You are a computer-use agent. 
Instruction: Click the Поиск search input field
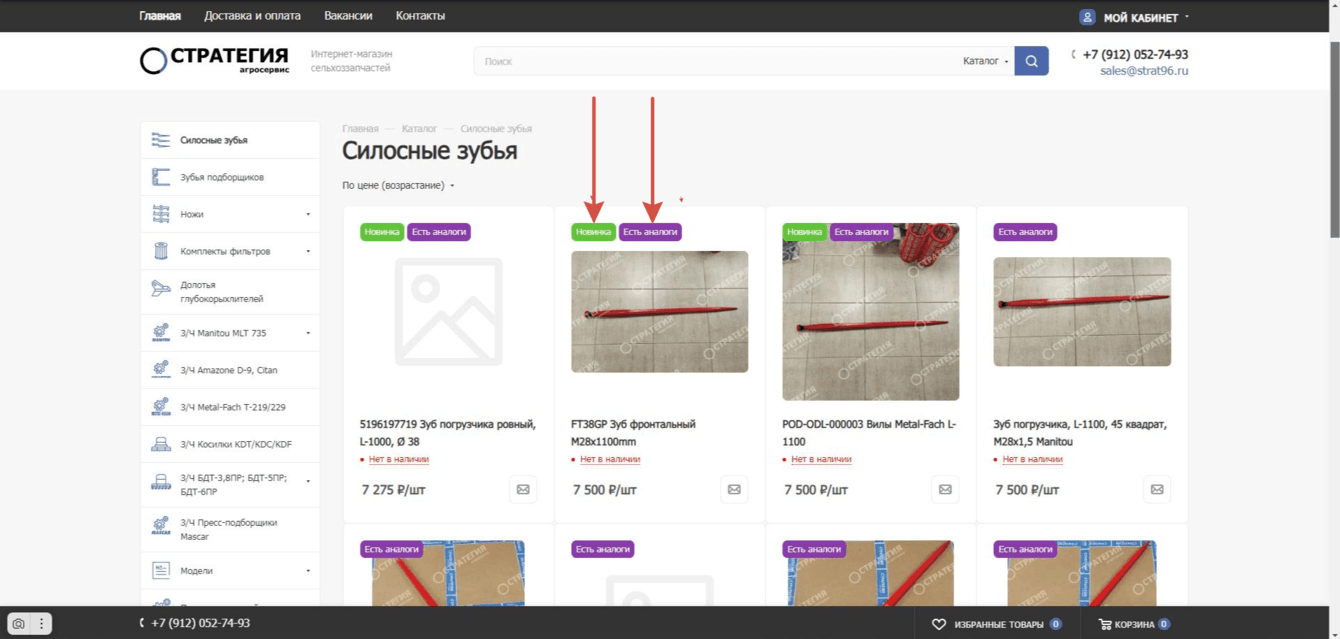pos(715,61)
